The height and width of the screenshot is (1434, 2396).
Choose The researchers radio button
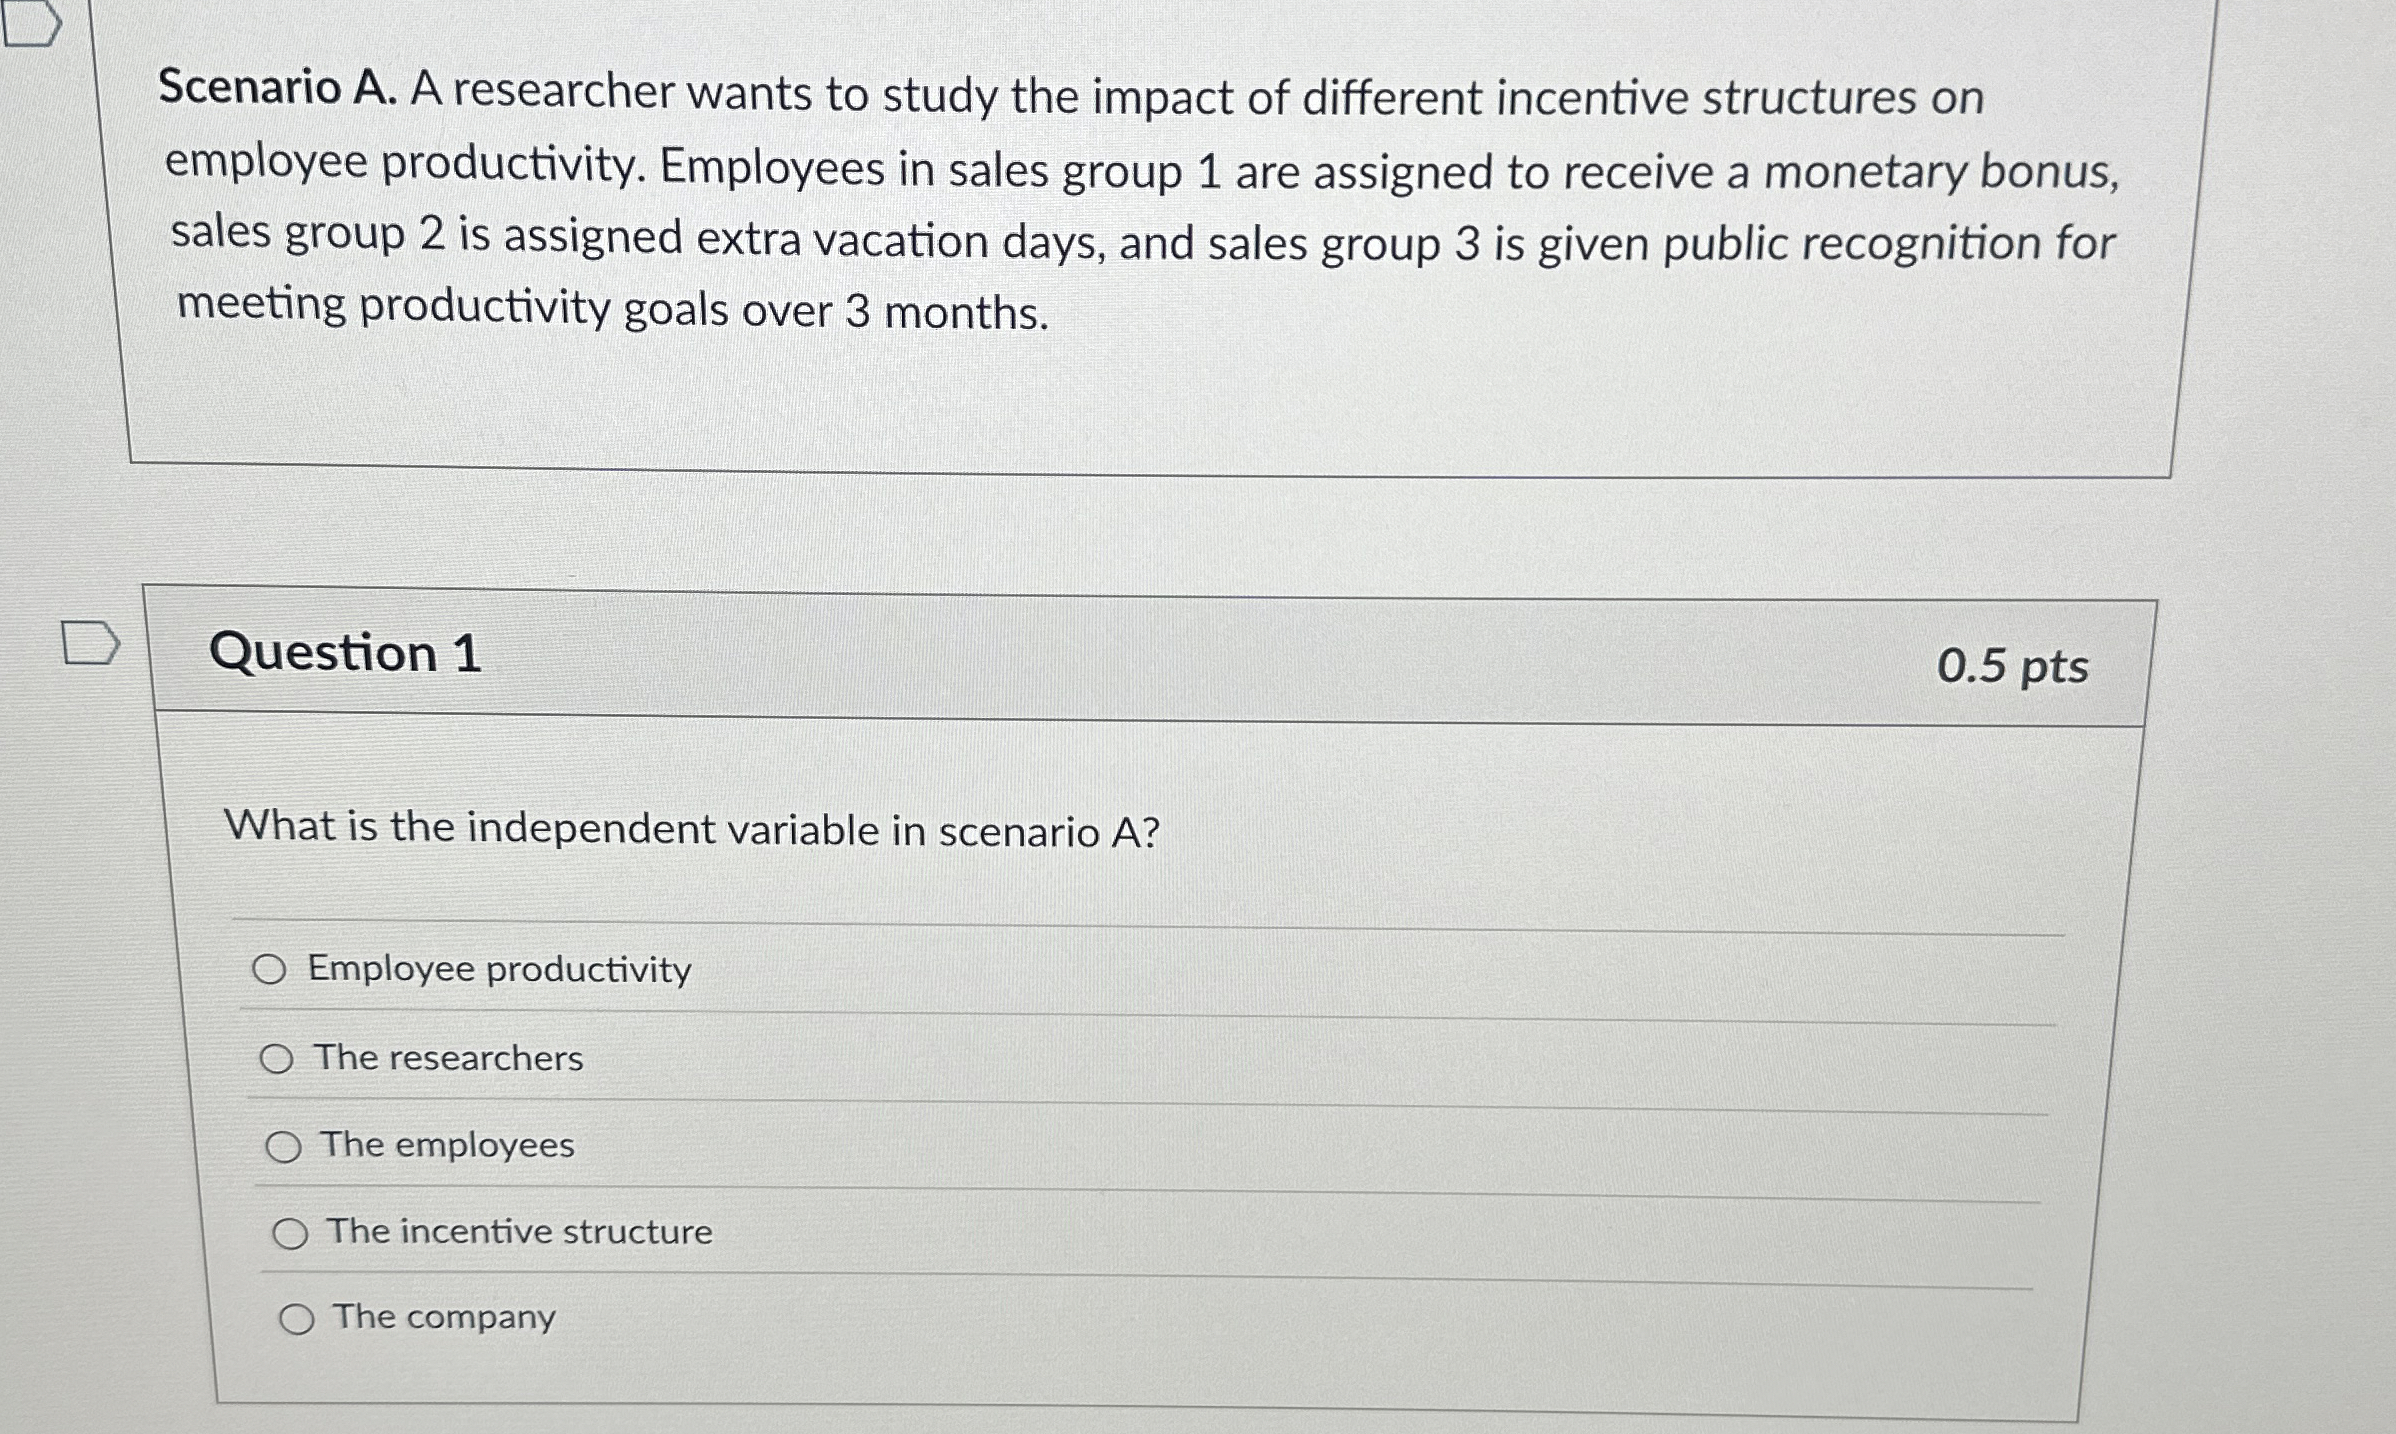pos(276,1059)
